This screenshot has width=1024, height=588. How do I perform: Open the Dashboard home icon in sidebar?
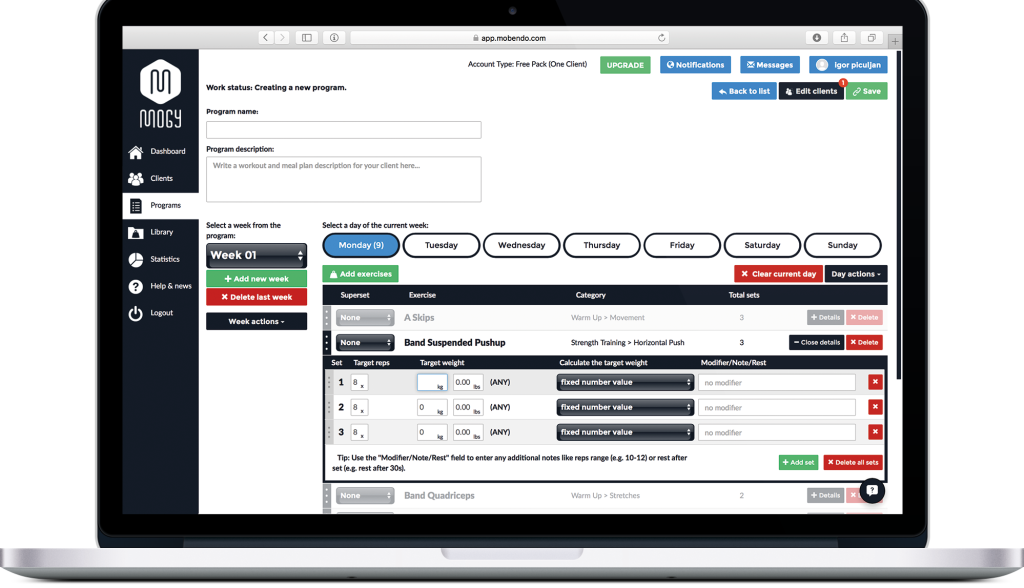[135, 152]
